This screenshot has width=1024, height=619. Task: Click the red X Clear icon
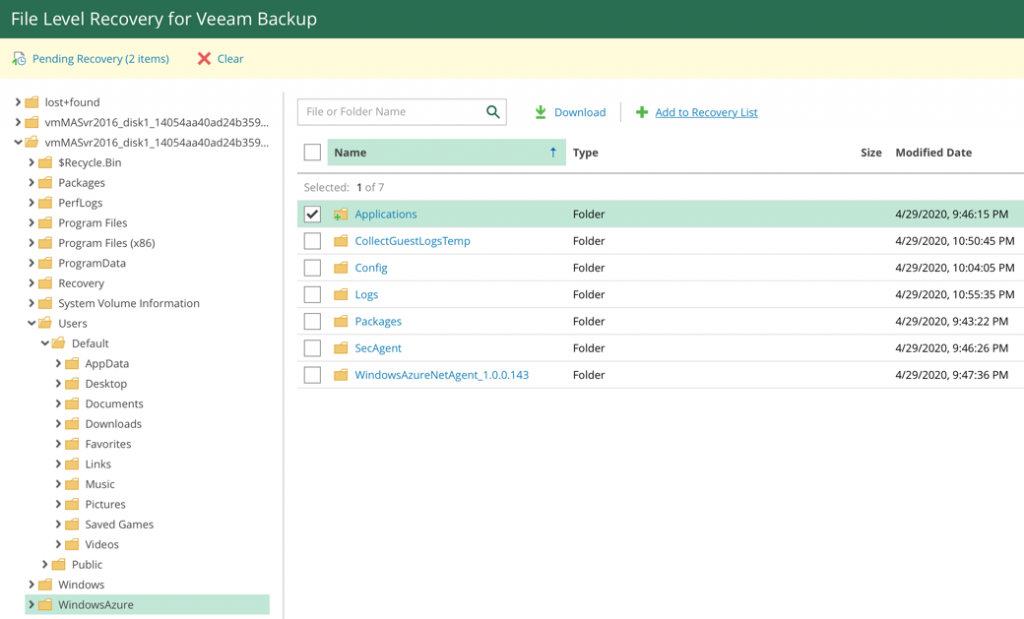pyautogui.click(x=204, y=59)
